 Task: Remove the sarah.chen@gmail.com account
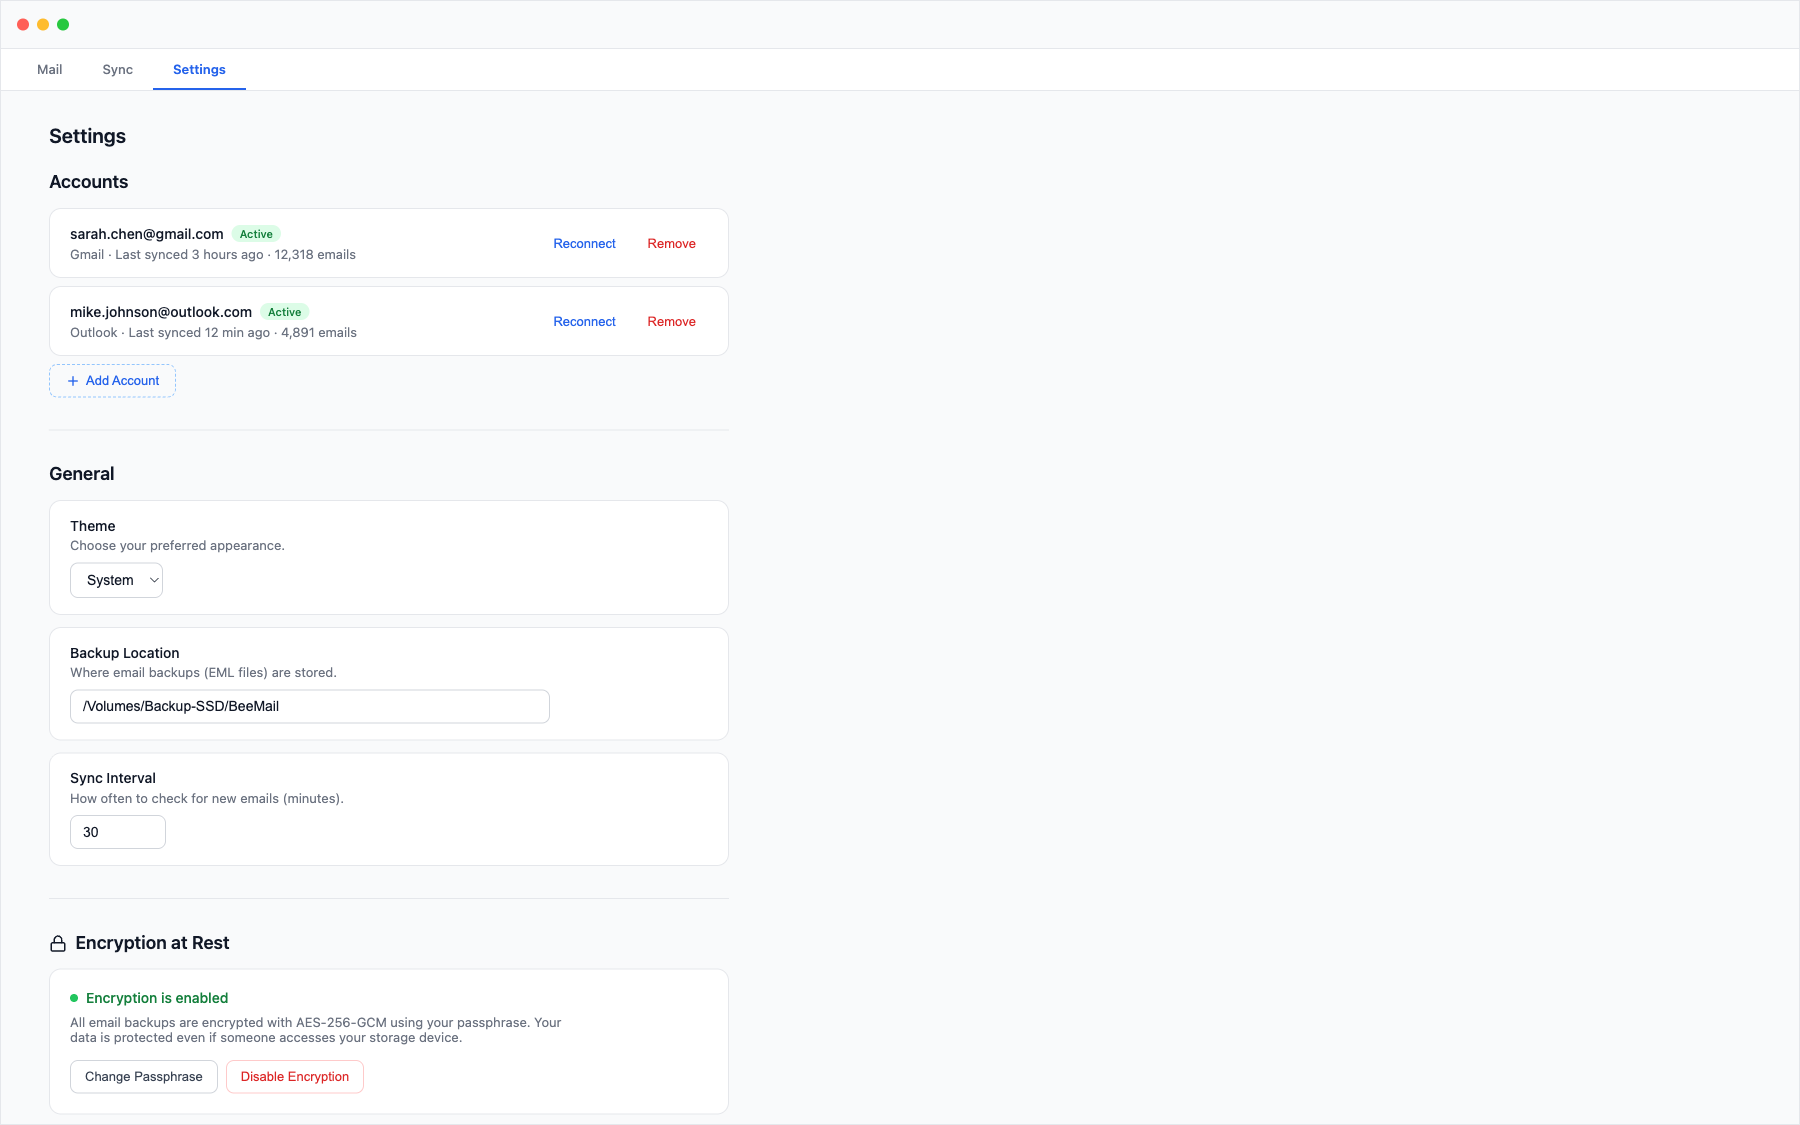click(671, 243)
